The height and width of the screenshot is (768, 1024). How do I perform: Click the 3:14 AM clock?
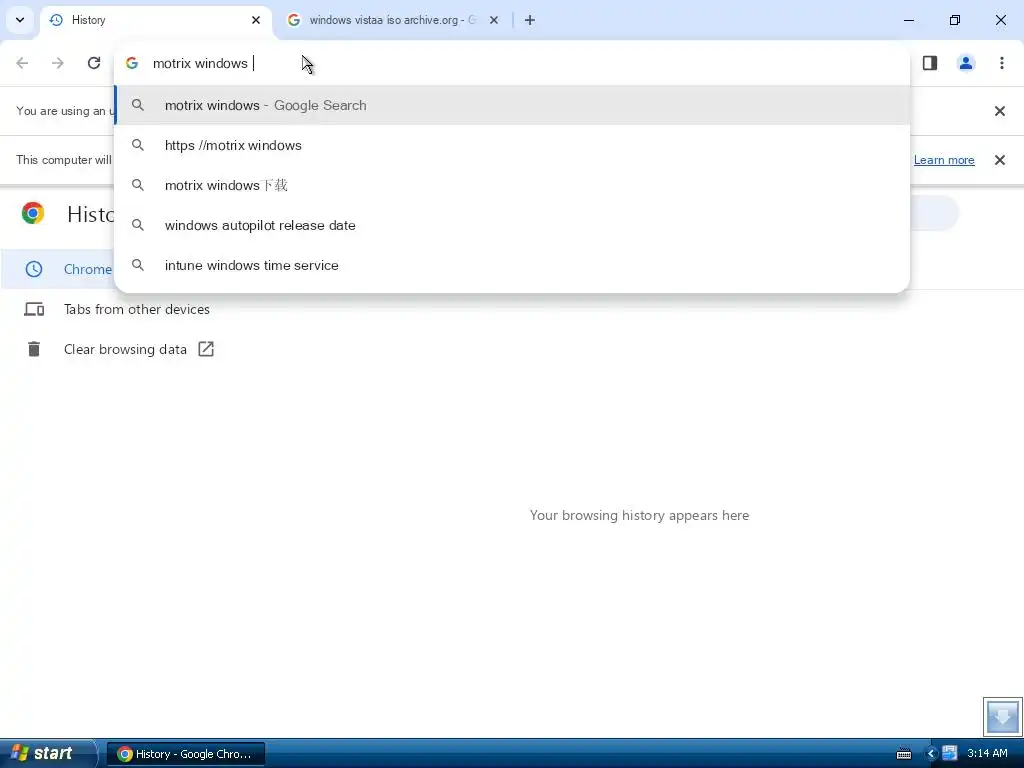click(x=987, y=754)
